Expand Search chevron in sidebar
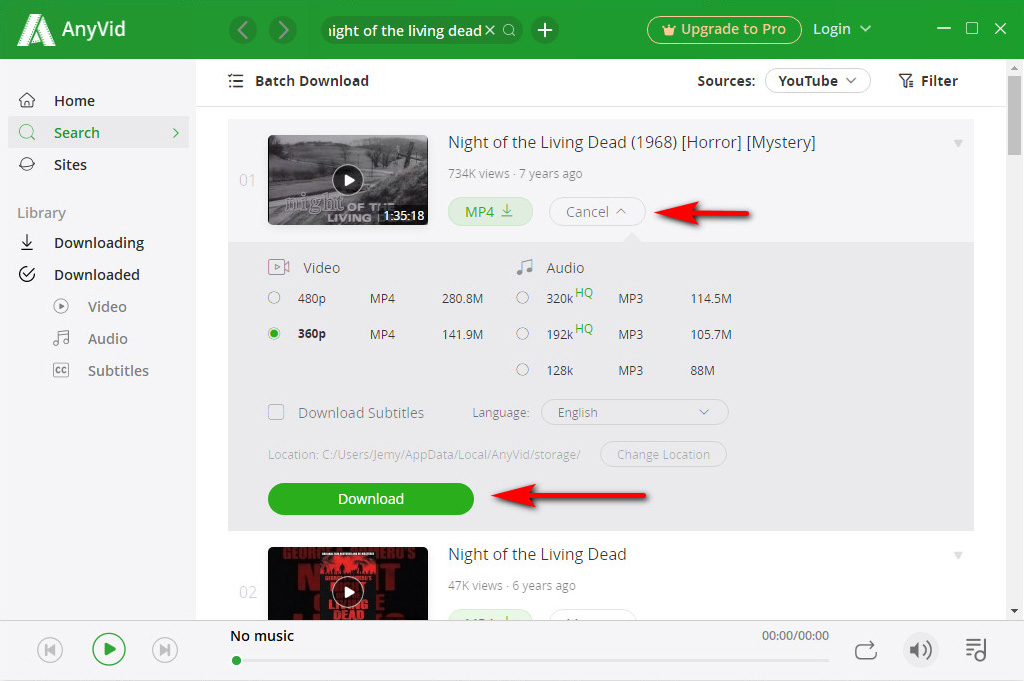This screenshot has width=1024, height=681. 176,133
